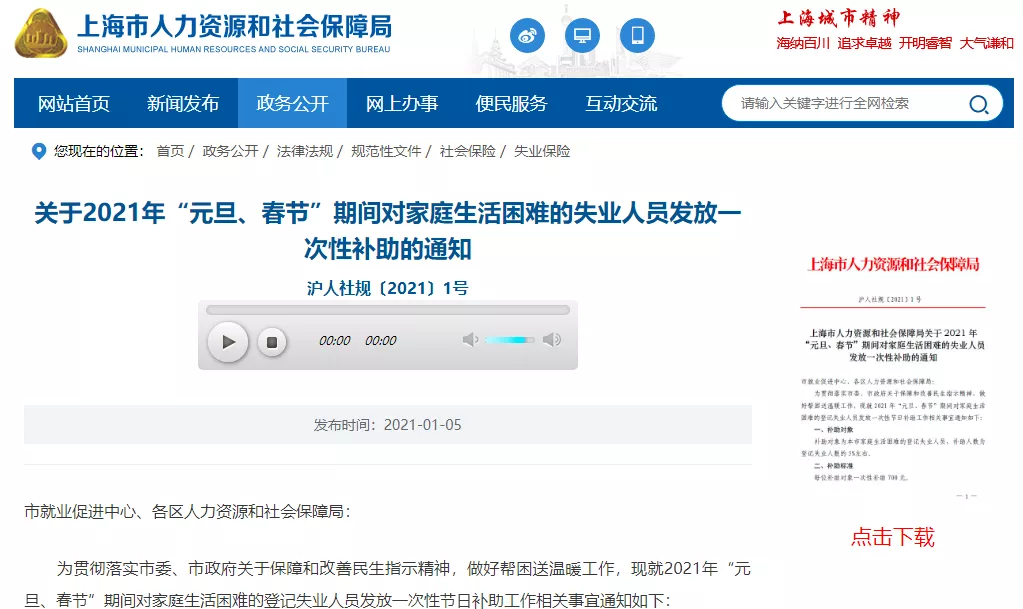
Task: Click the site title 上海市人力资源和社会保障局
Action: coord(235,27)
